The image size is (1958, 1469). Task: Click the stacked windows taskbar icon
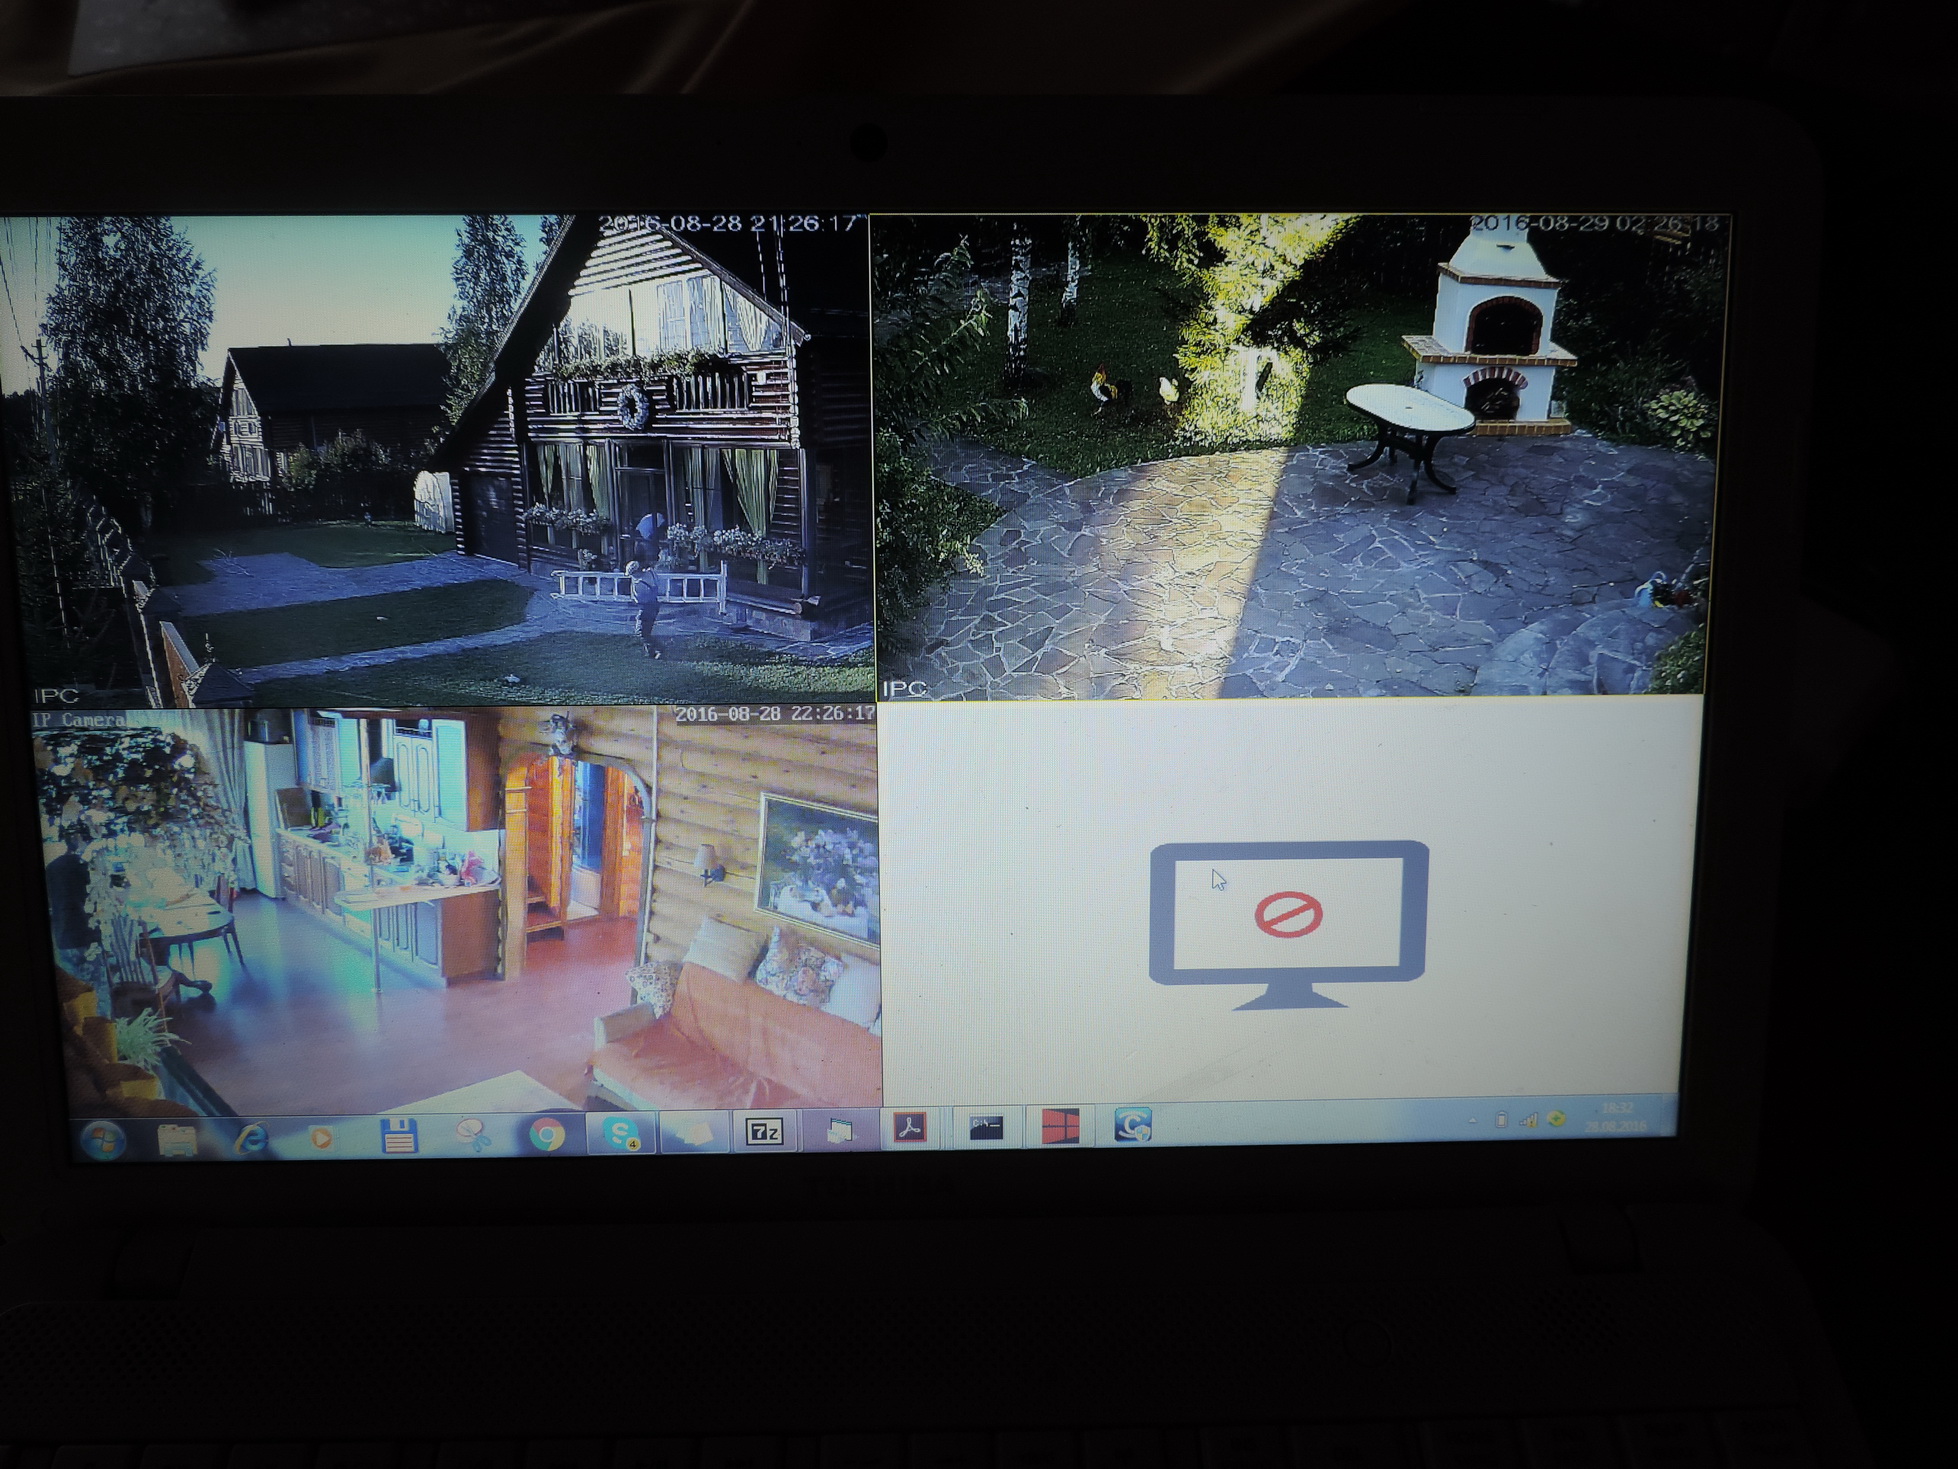click(x=839, y=1131)
